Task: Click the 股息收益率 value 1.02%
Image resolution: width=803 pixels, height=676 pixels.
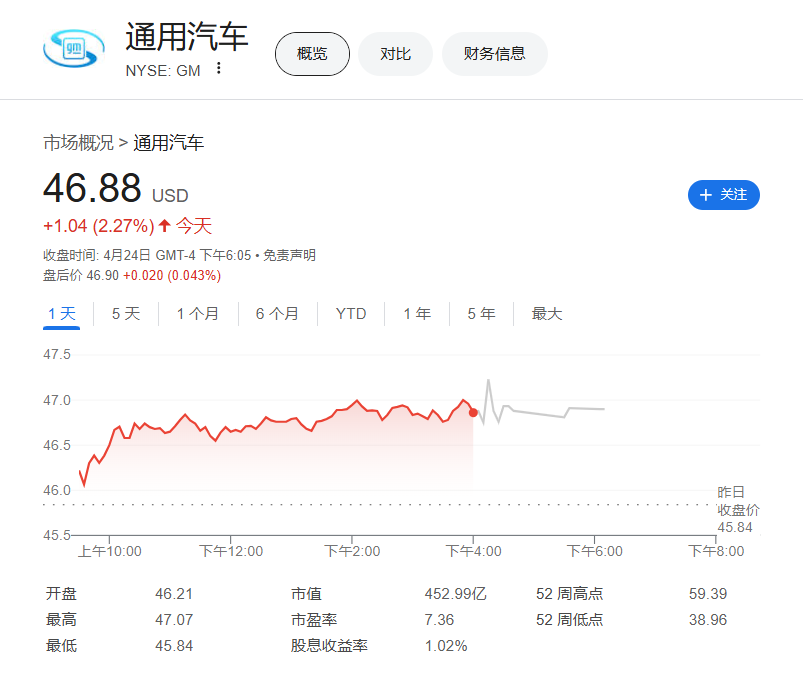Action: click(x=446, y=646)
